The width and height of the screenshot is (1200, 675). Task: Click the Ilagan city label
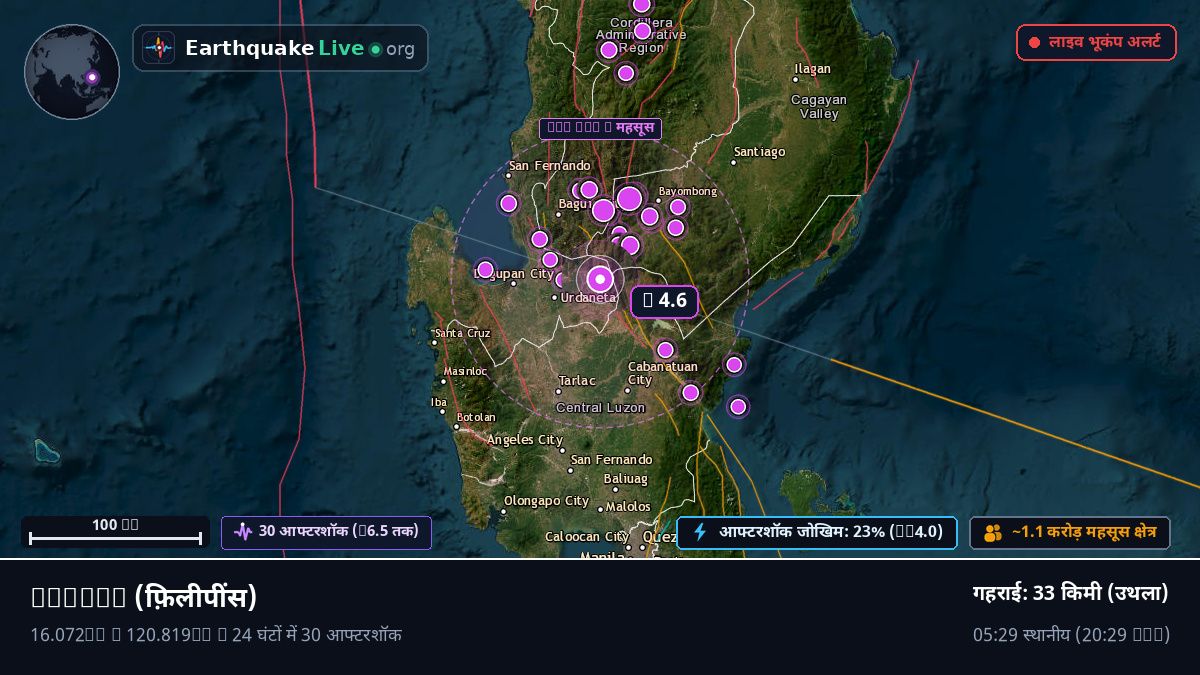click(x=812, y=69)
